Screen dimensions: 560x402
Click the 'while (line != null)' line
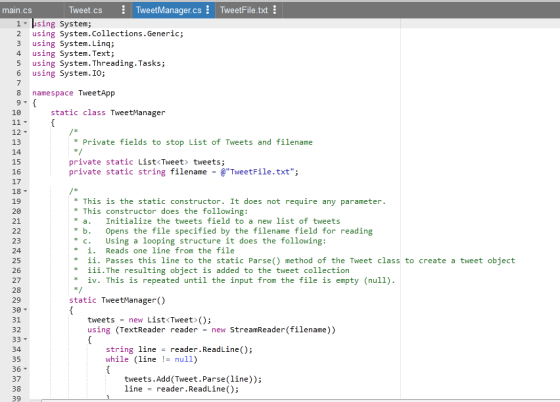pyautogui.click(x=151, y=359)
